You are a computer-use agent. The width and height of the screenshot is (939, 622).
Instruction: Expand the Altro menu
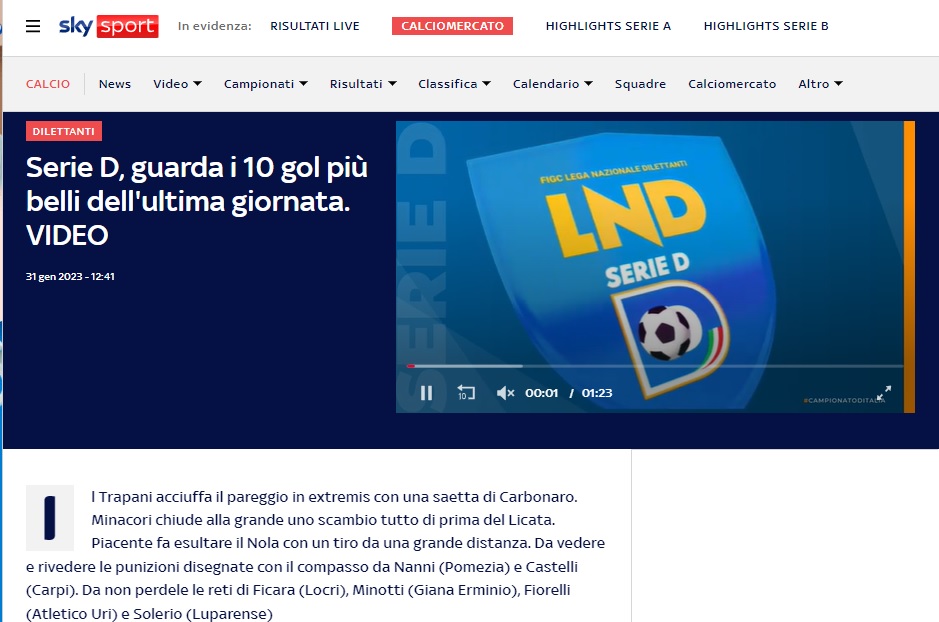(820, 84)
